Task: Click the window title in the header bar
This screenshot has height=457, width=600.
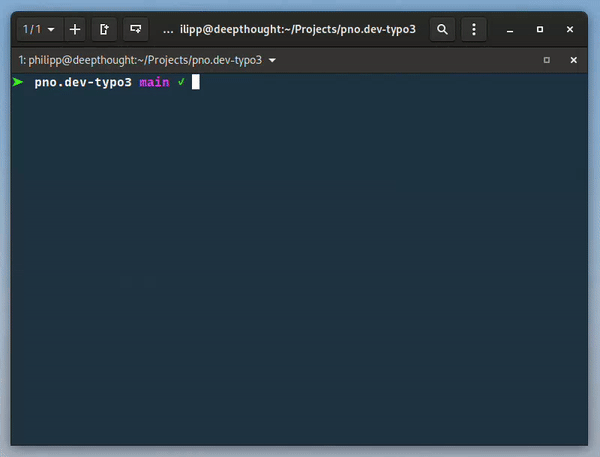Action: click(x=290, y=29)
